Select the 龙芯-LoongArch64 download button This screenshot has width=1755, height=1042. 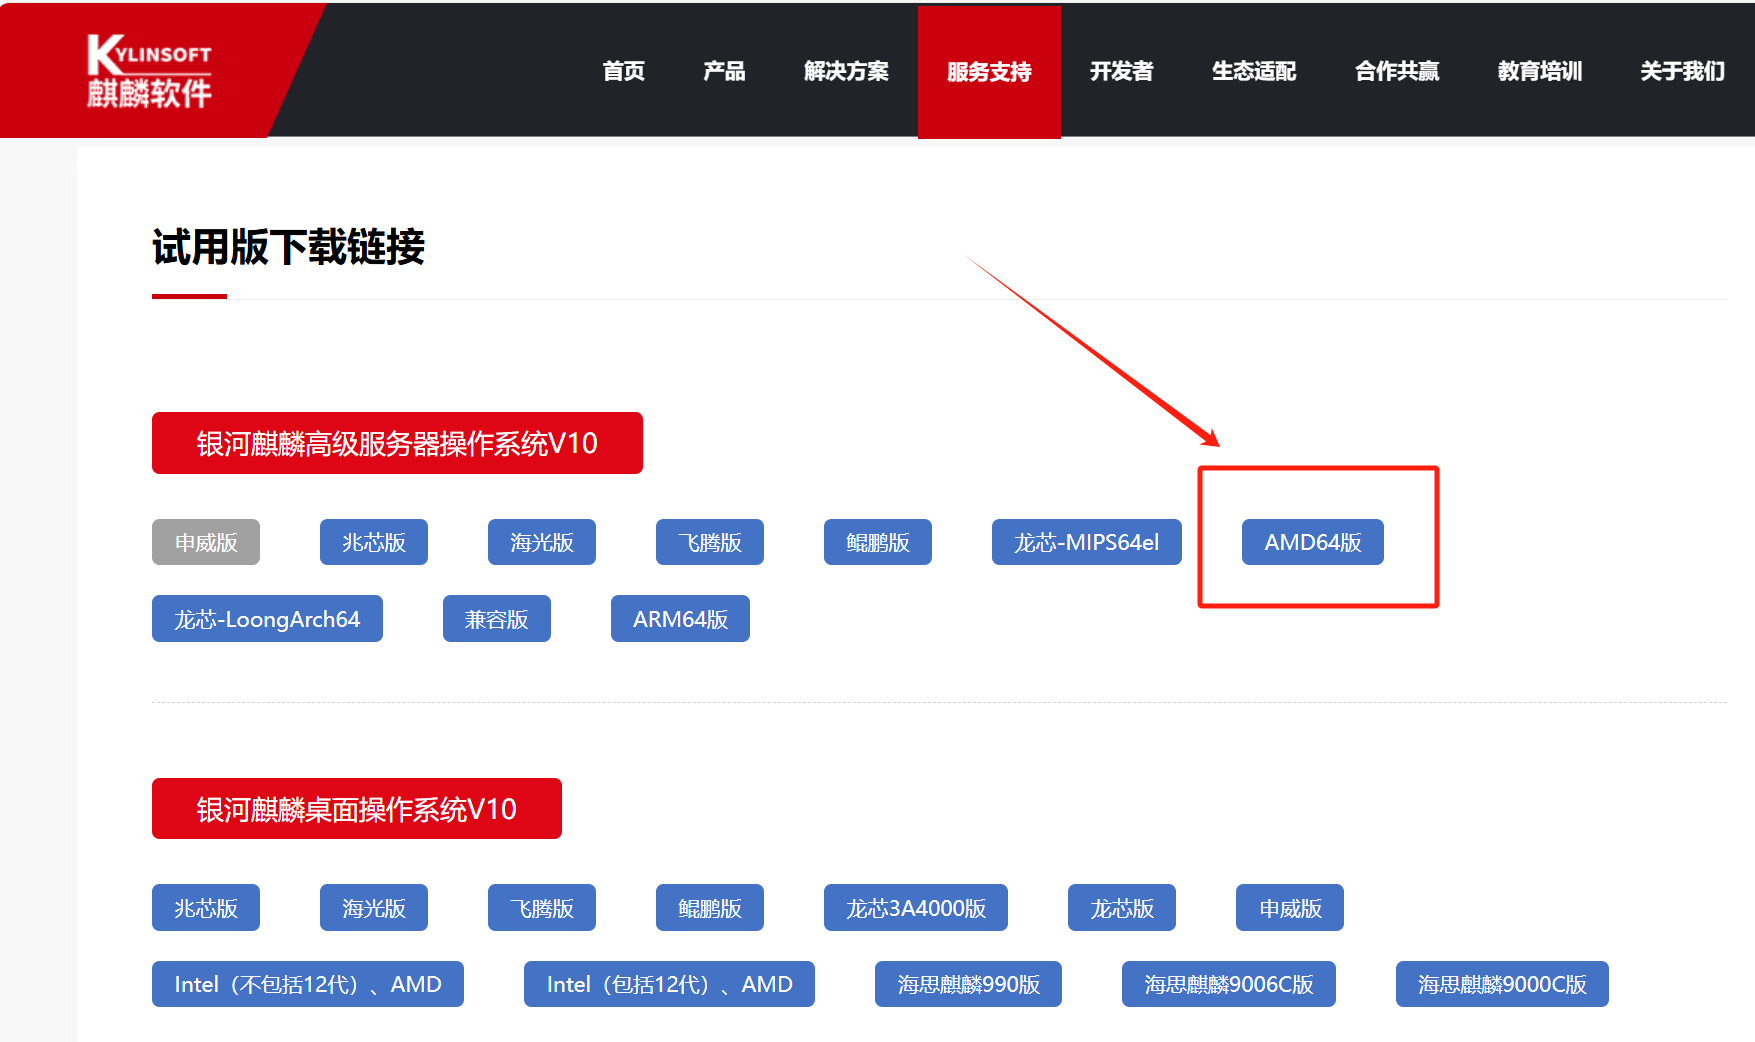pyautogui.click(x=267, y=619)
